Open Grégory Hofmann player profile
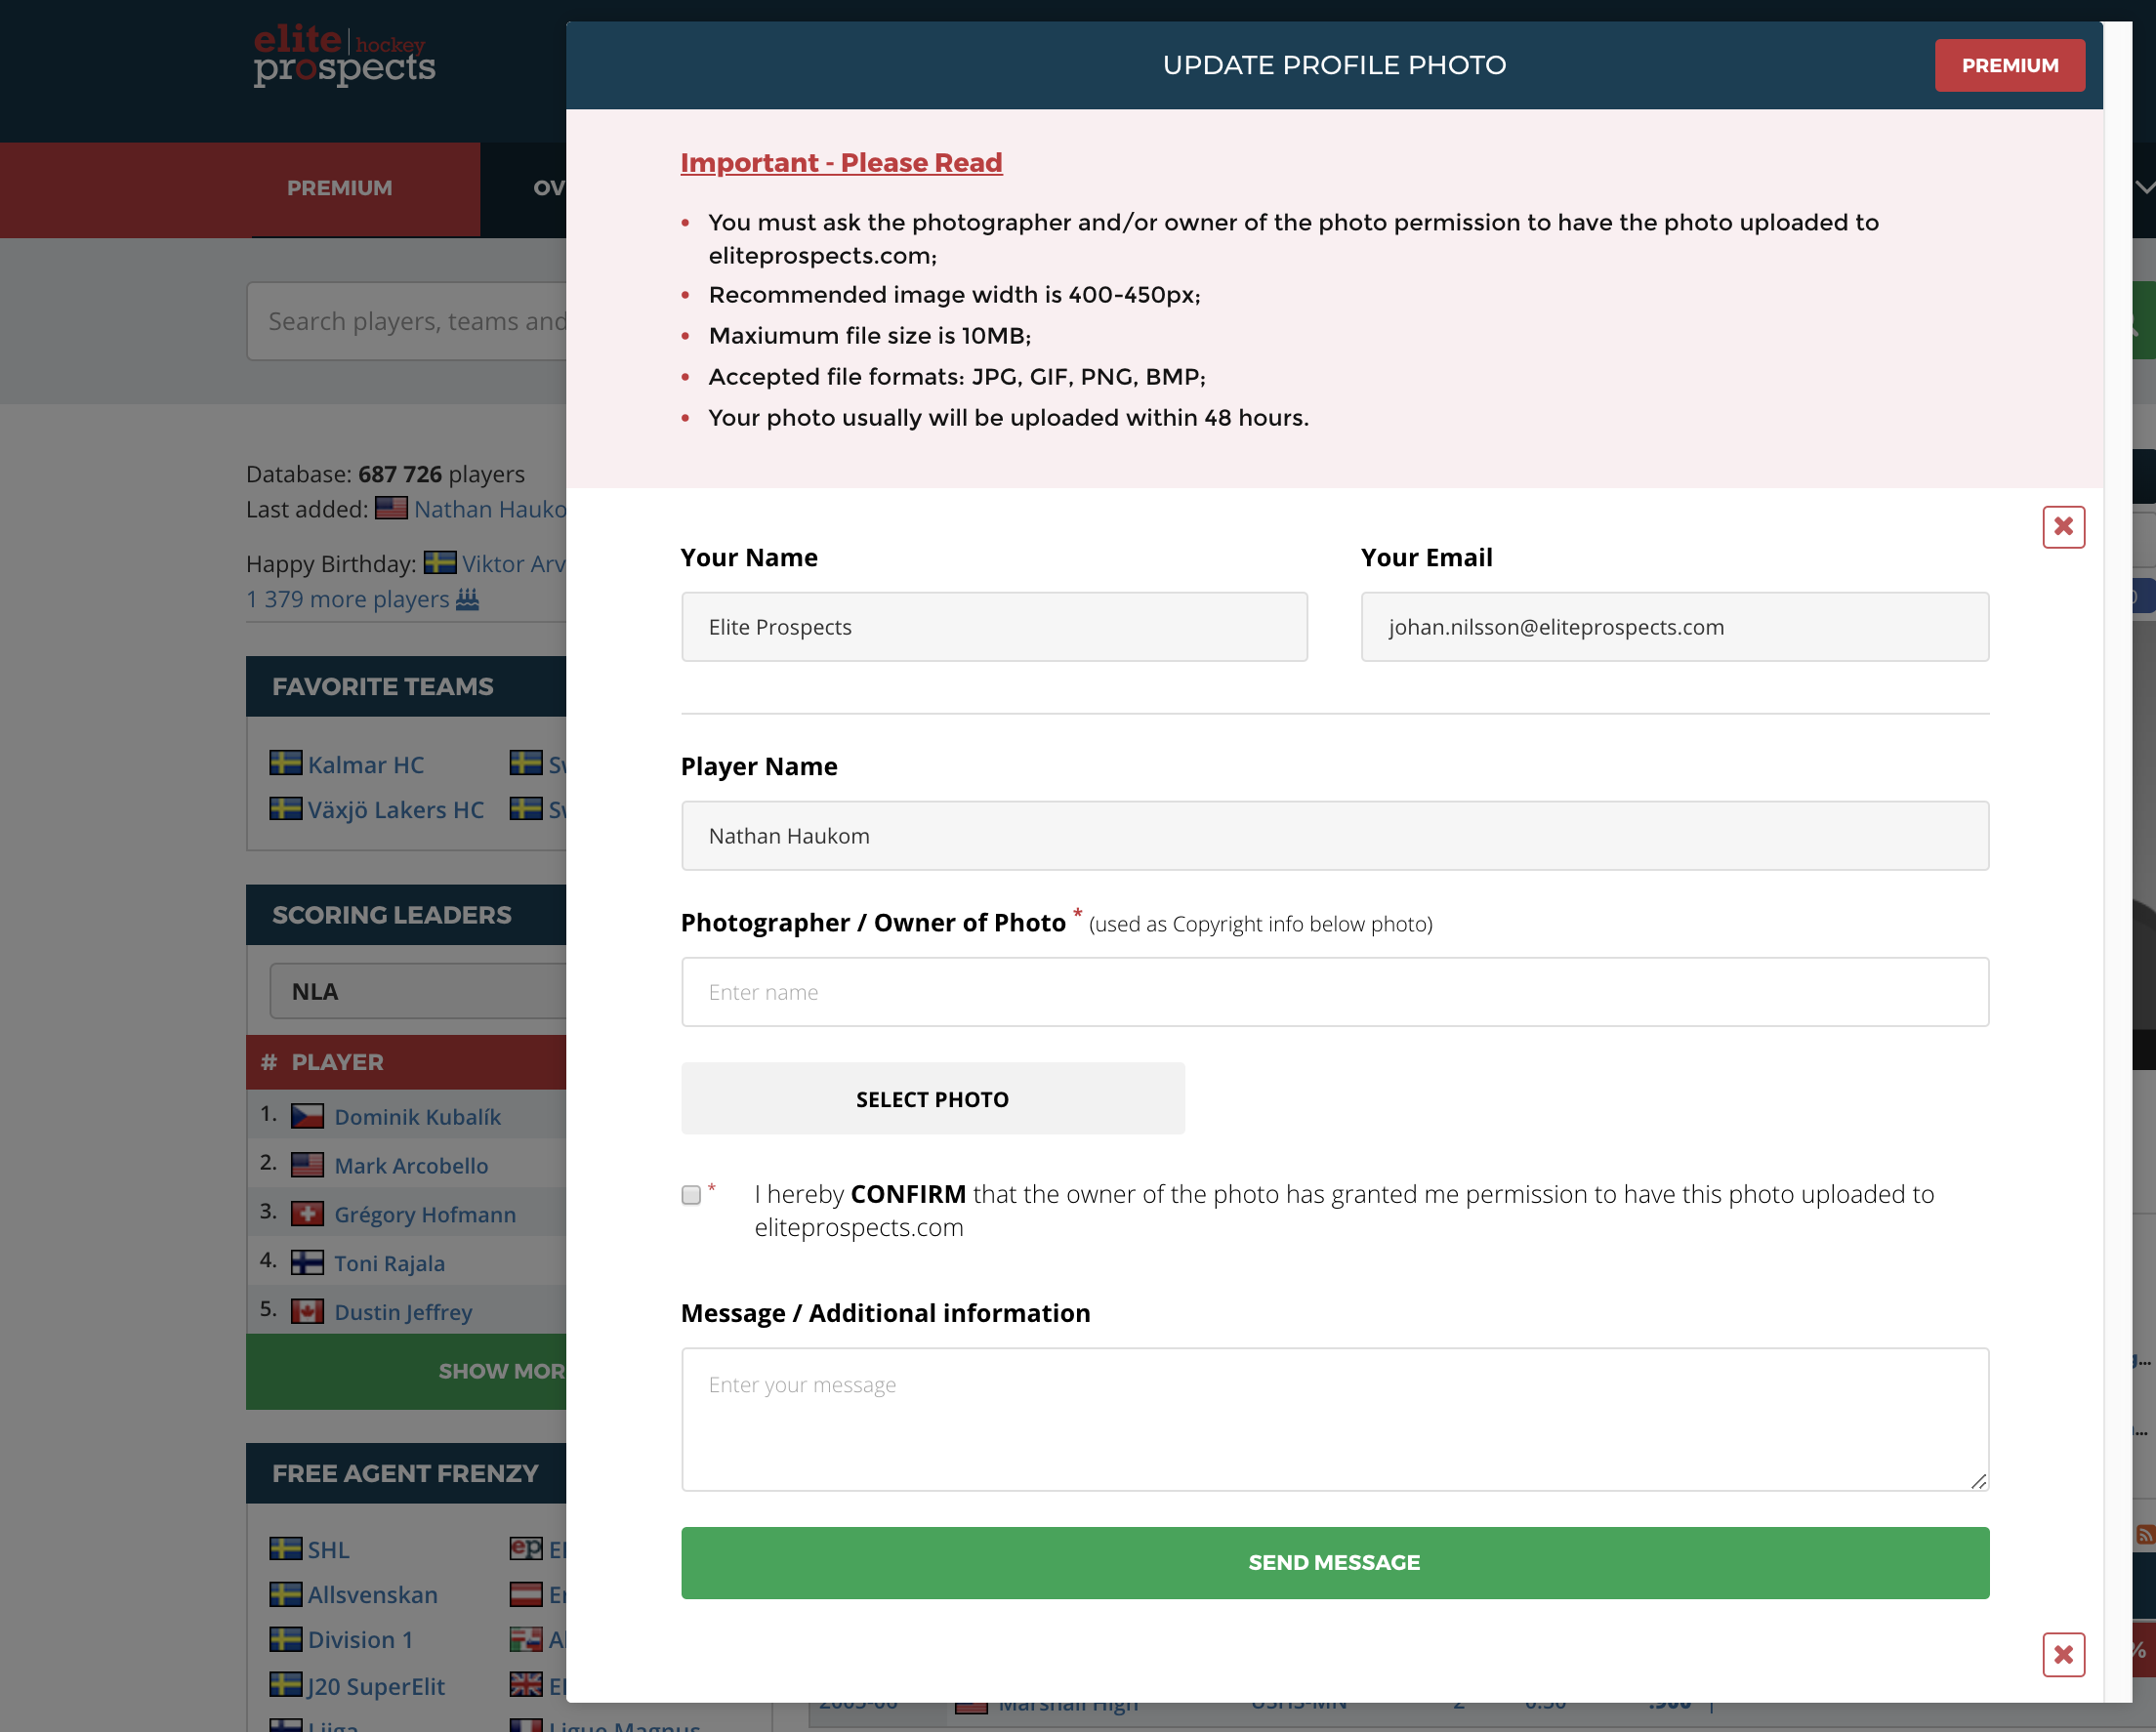 [x=425, y=1215]
